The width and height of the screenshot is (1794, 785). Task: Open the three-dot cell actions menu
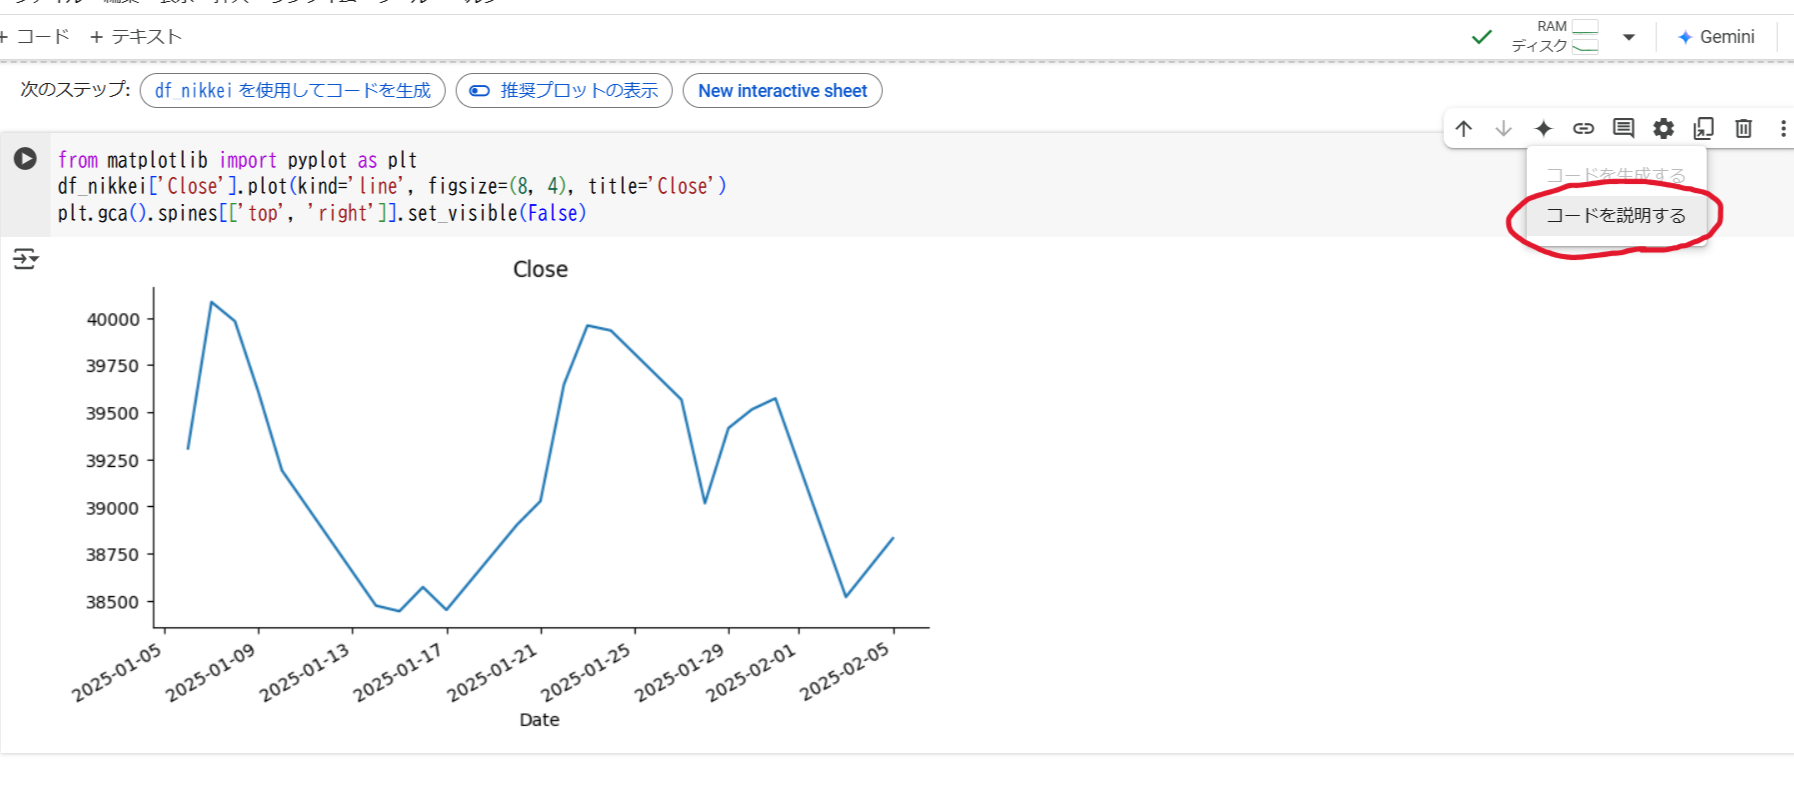[1783, 128]
